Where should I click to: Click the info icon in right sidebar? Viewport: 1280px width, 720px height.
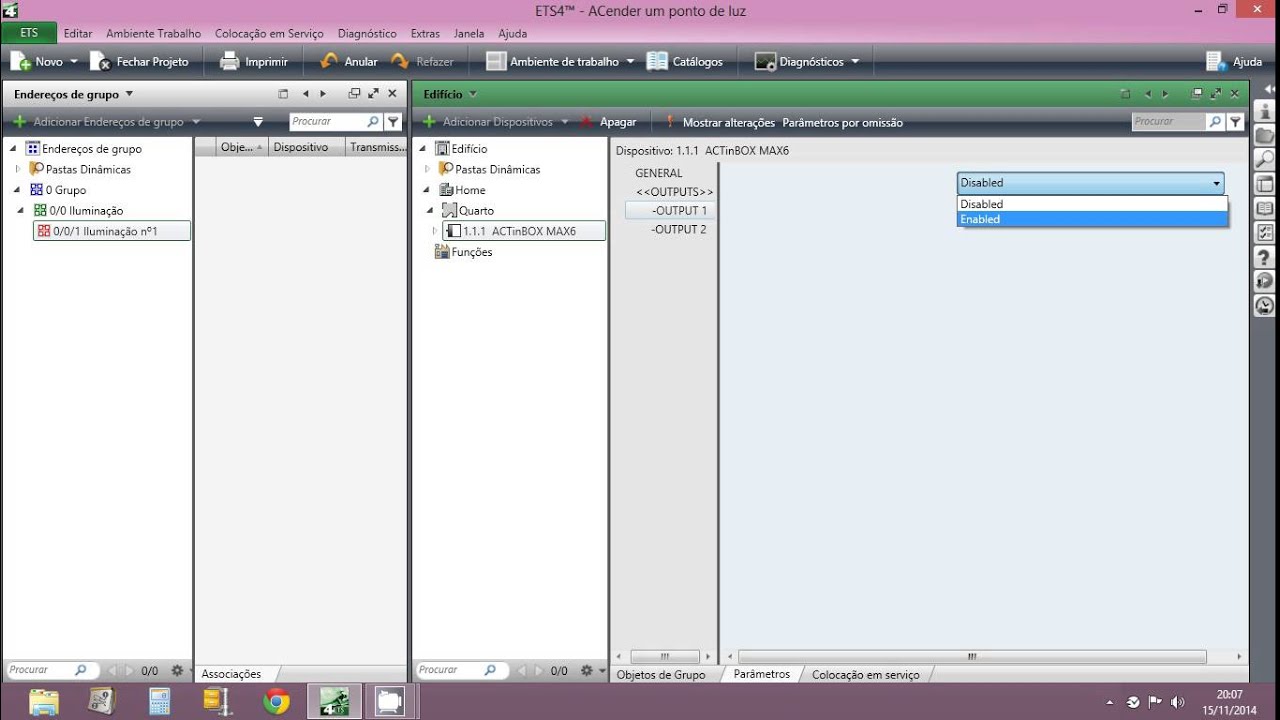[x=1265, y=111]
